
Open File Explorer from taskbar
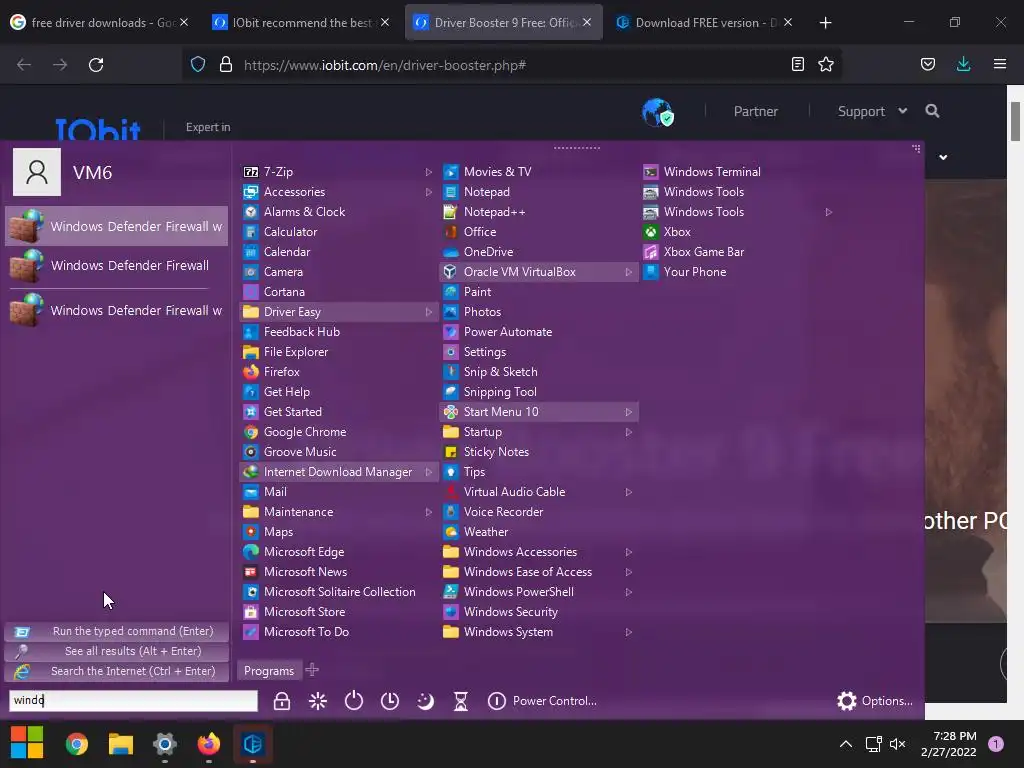pos(121,744)
